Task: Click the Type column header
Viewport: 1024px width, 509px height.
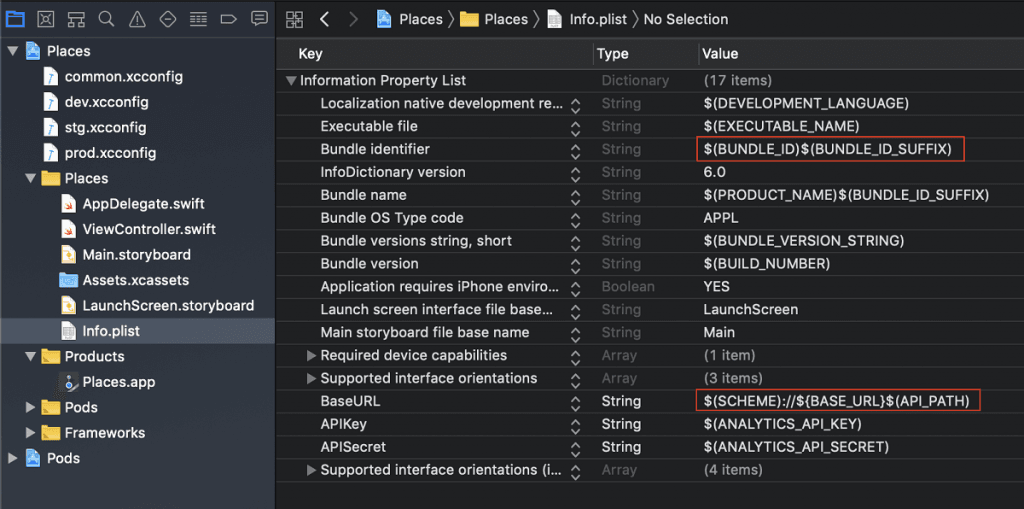Action: 612,54
